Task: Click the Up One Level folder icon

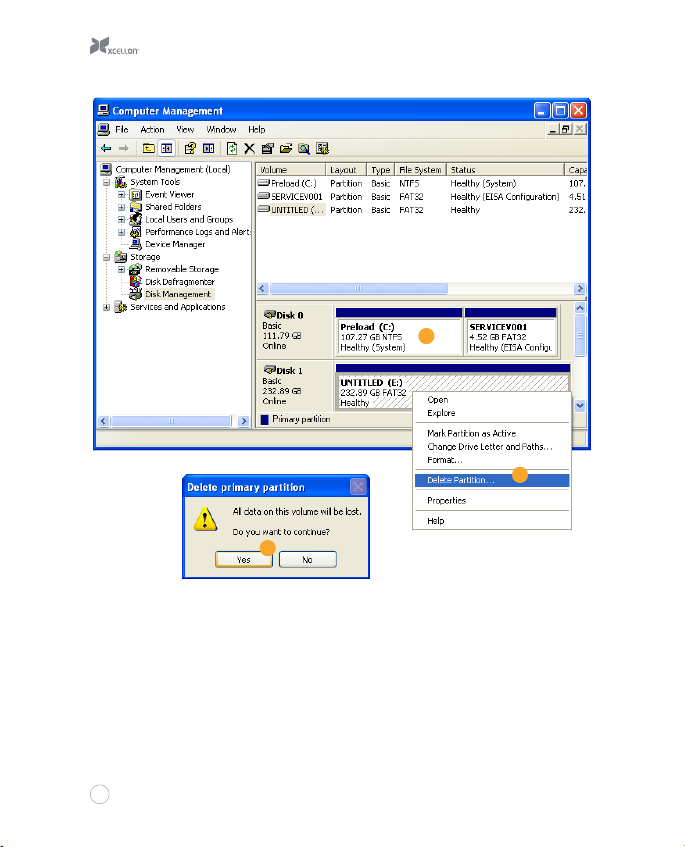Action: click(149, 148)
